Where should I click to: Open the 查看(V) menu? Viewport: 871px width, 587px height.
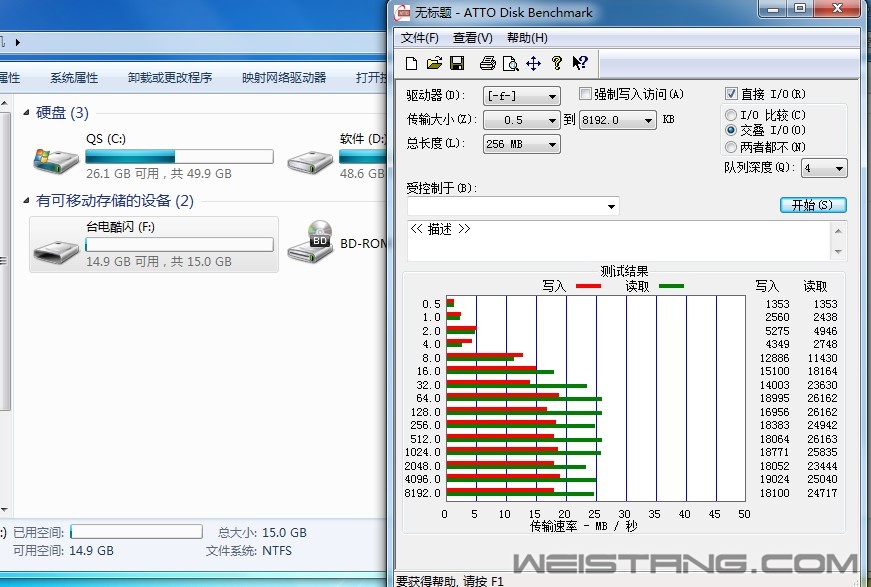pyautogui.click(x=472, y=38)
